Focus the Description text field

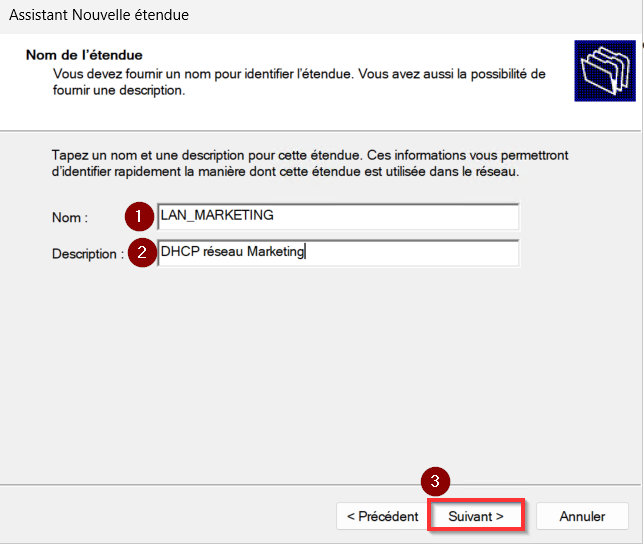tap(338, 252)
